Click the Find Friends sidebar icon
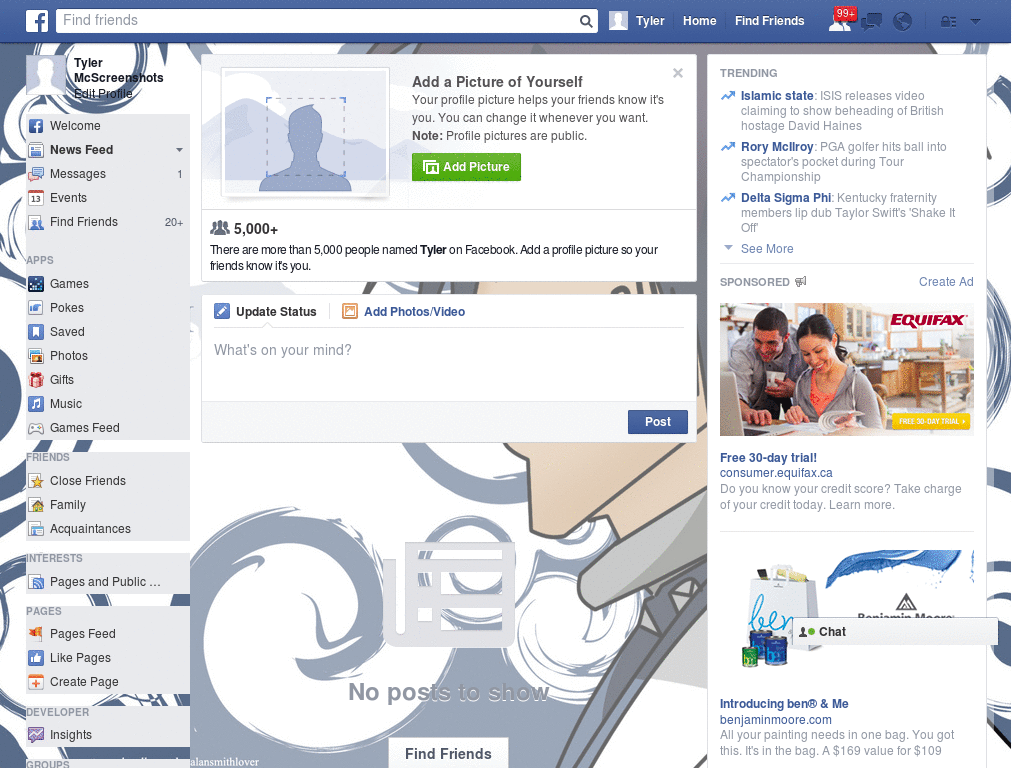Screen dimensions: 1024x768 point(36,223)
